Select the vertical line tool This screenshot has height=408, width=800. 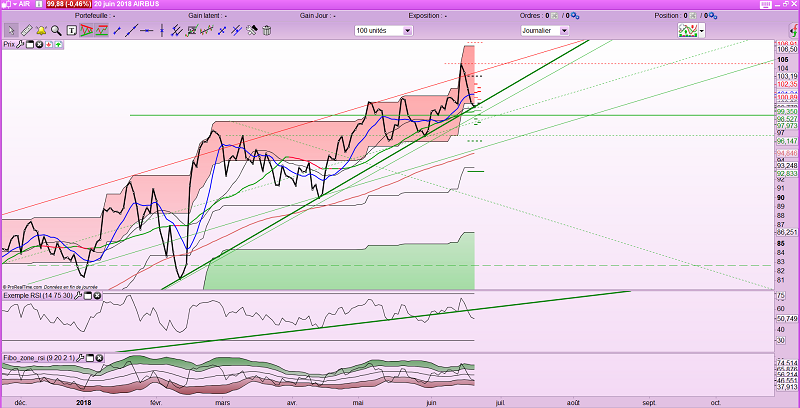tap(162, 30)
